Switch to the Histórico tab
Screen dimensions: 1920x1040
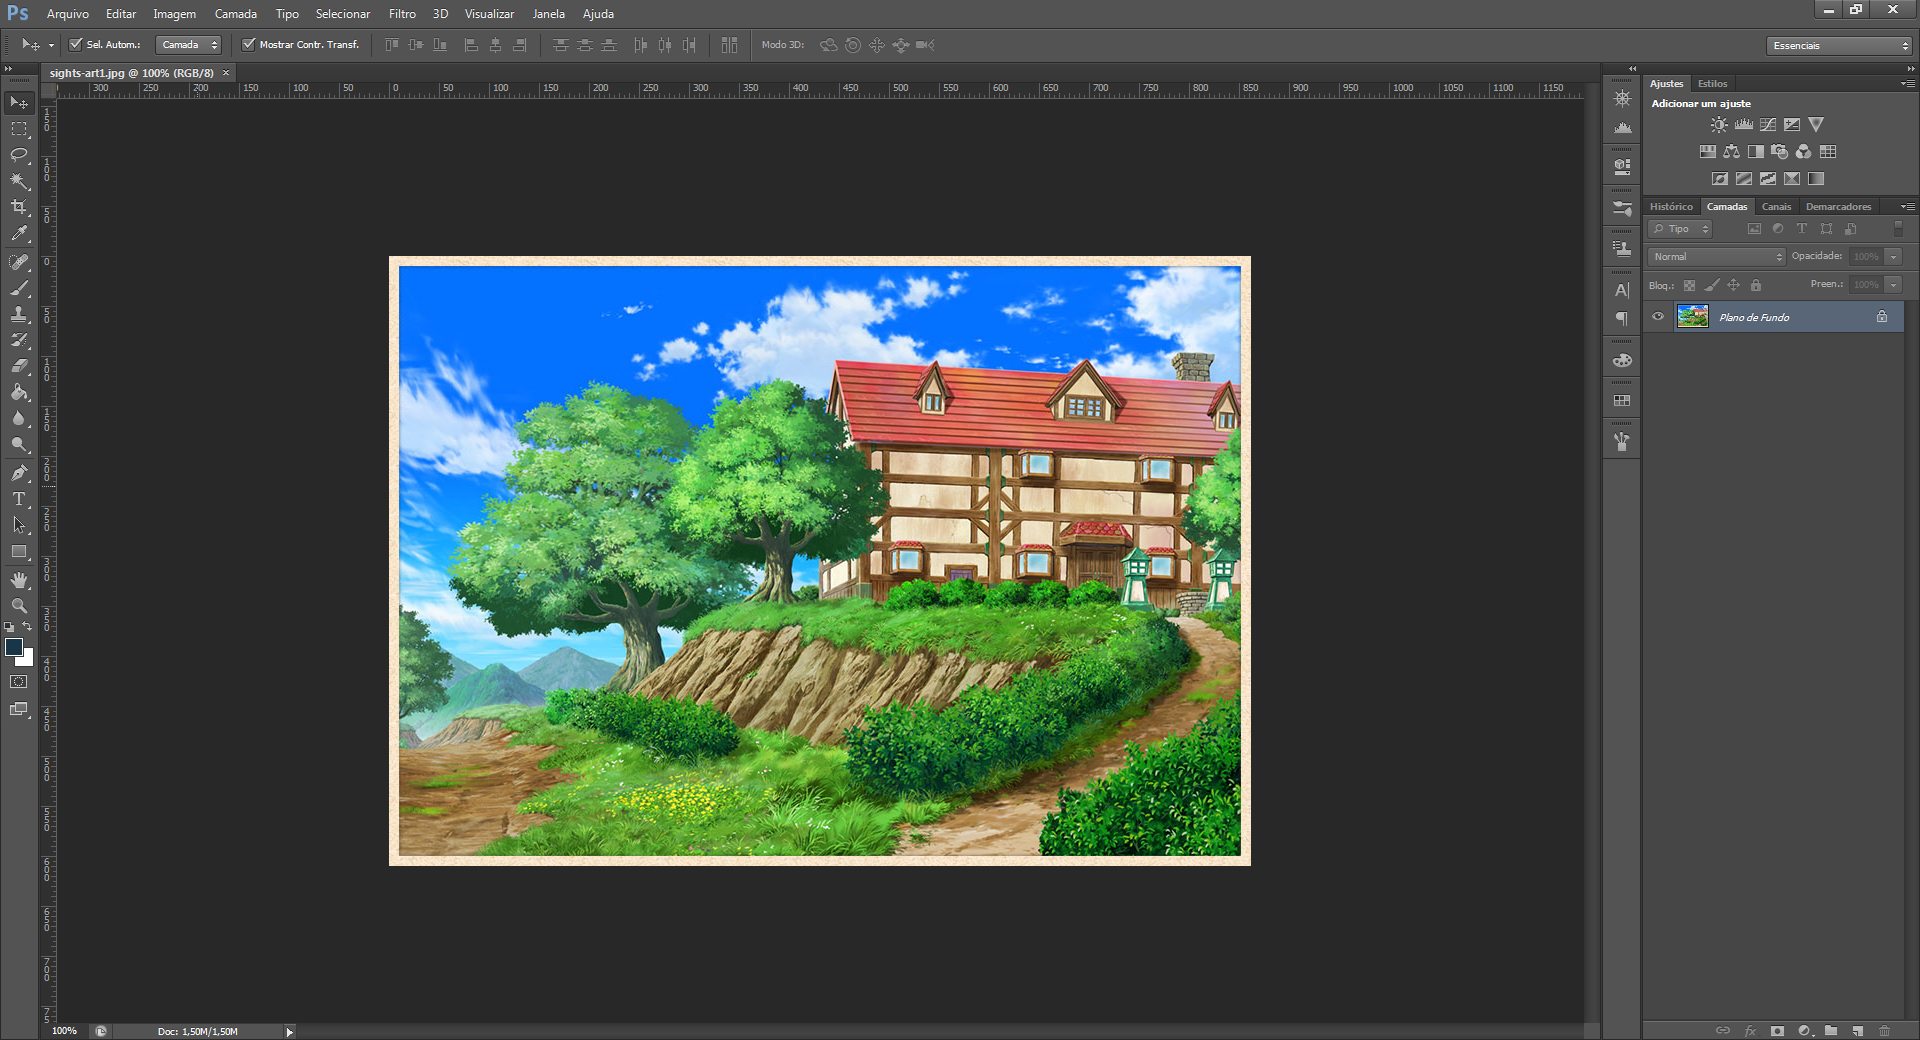tap(1671, 207)
